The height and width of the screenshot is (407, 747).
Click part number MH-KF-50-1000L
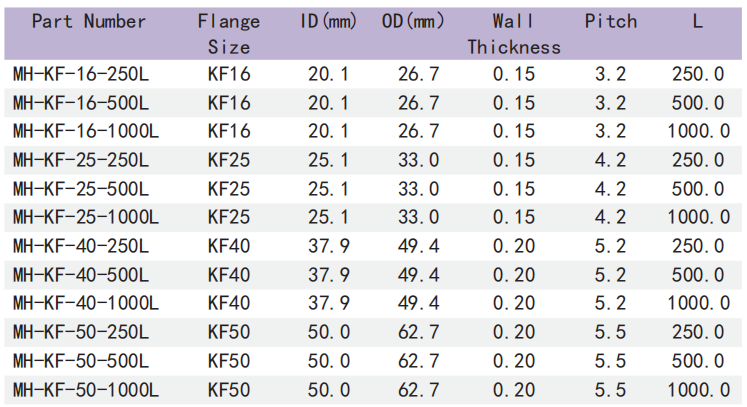86,389
